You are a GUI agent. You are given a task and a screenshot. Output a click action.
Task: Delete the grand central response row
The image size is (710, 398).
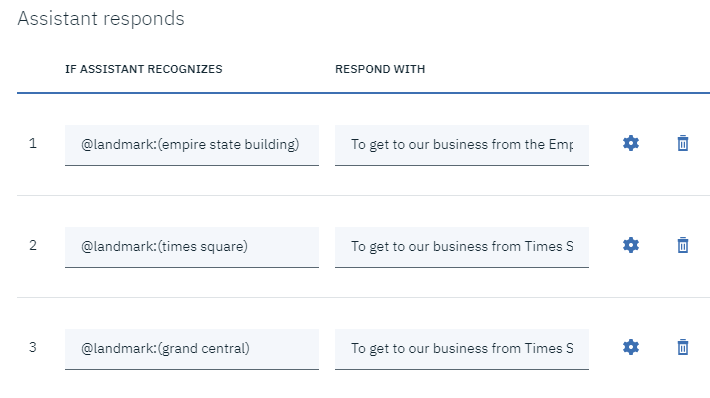683,347
